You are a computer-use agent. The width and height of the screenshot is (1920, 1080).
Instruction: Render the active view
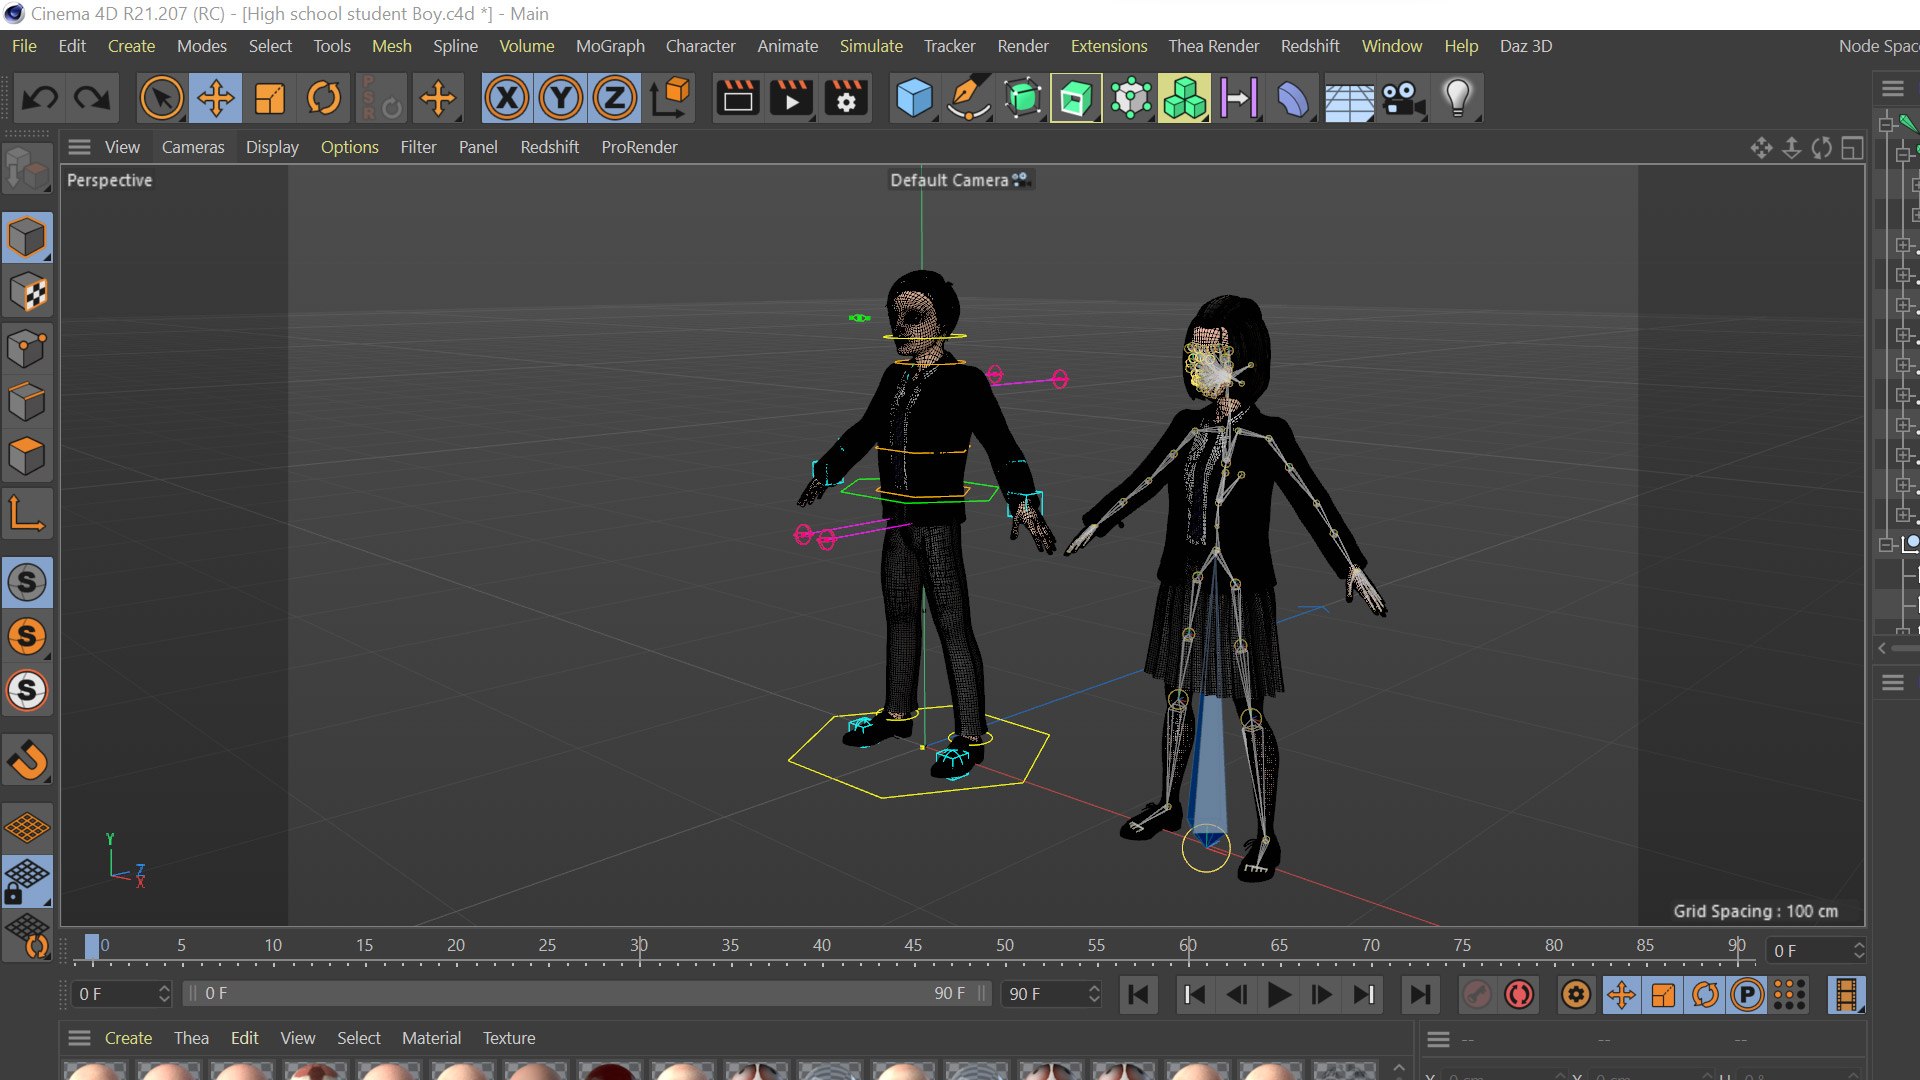[x=738, y=98]
